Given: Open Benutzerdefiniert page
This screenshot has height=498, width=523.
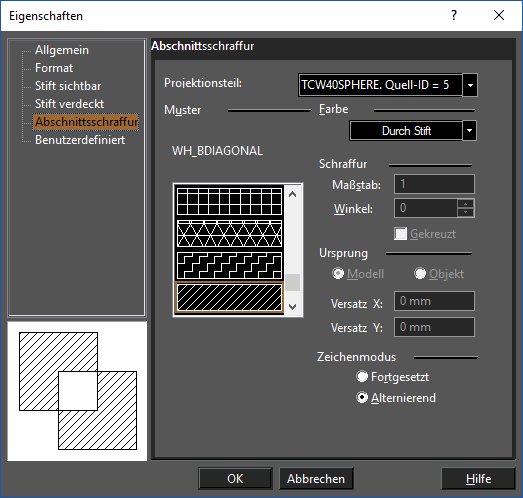Looking at the screenshot, I should pos(80,140).
